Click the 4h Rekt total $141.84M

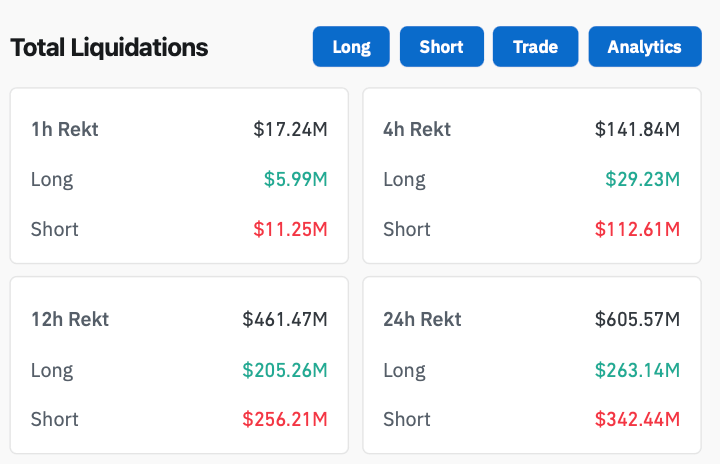coord(637,129)
